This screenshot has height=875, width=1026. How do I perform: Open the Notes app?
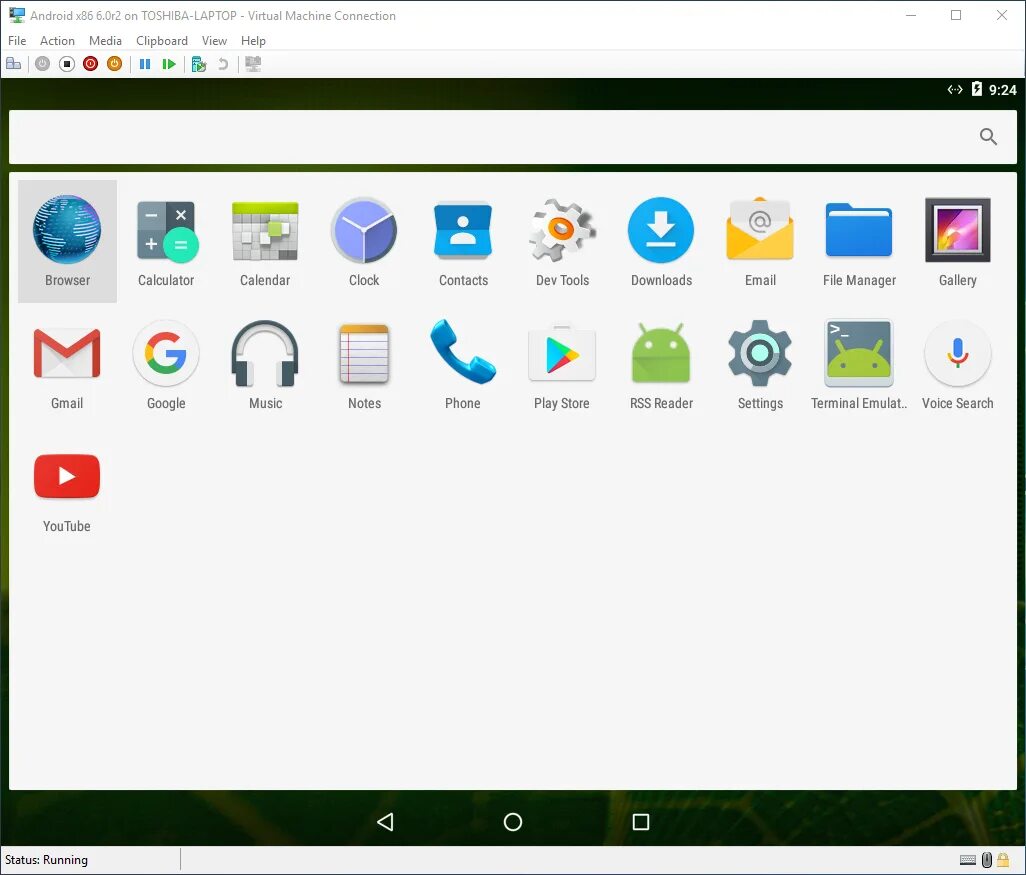point(364,364)
